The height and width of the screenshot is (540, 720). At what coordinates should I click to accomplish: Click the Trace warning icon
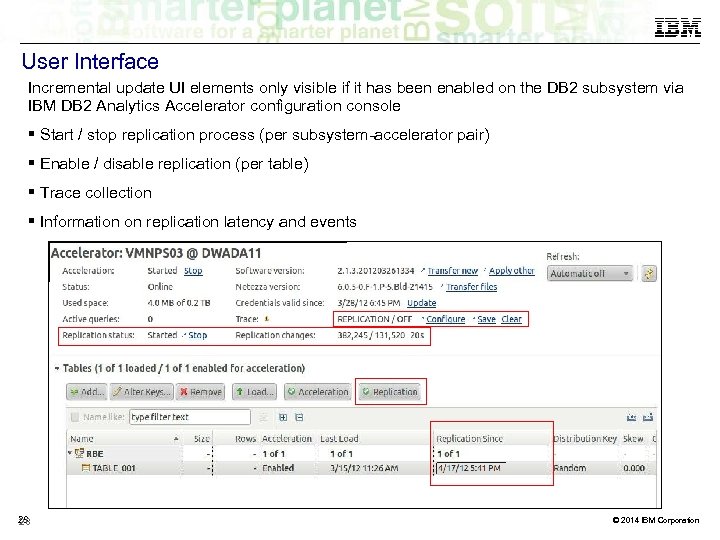pyautogui.click(x=267, y=318)
